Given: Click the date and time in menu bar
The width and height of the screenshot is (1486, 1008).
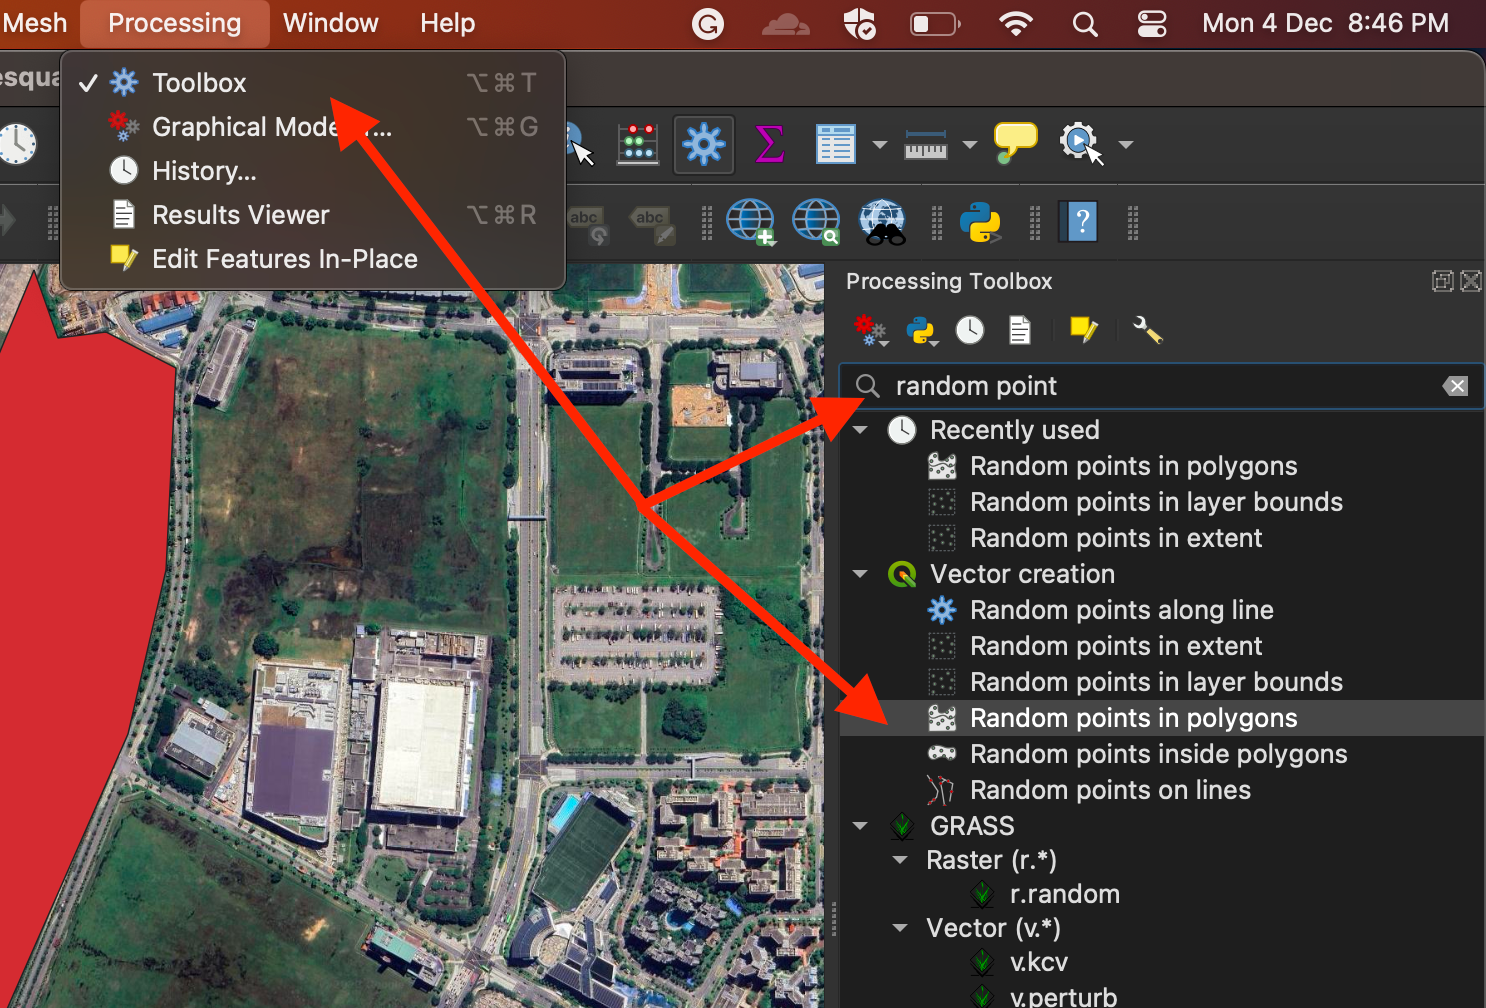Looking at the screenshot, I should pyautogui.click(x=1325, y=23).
